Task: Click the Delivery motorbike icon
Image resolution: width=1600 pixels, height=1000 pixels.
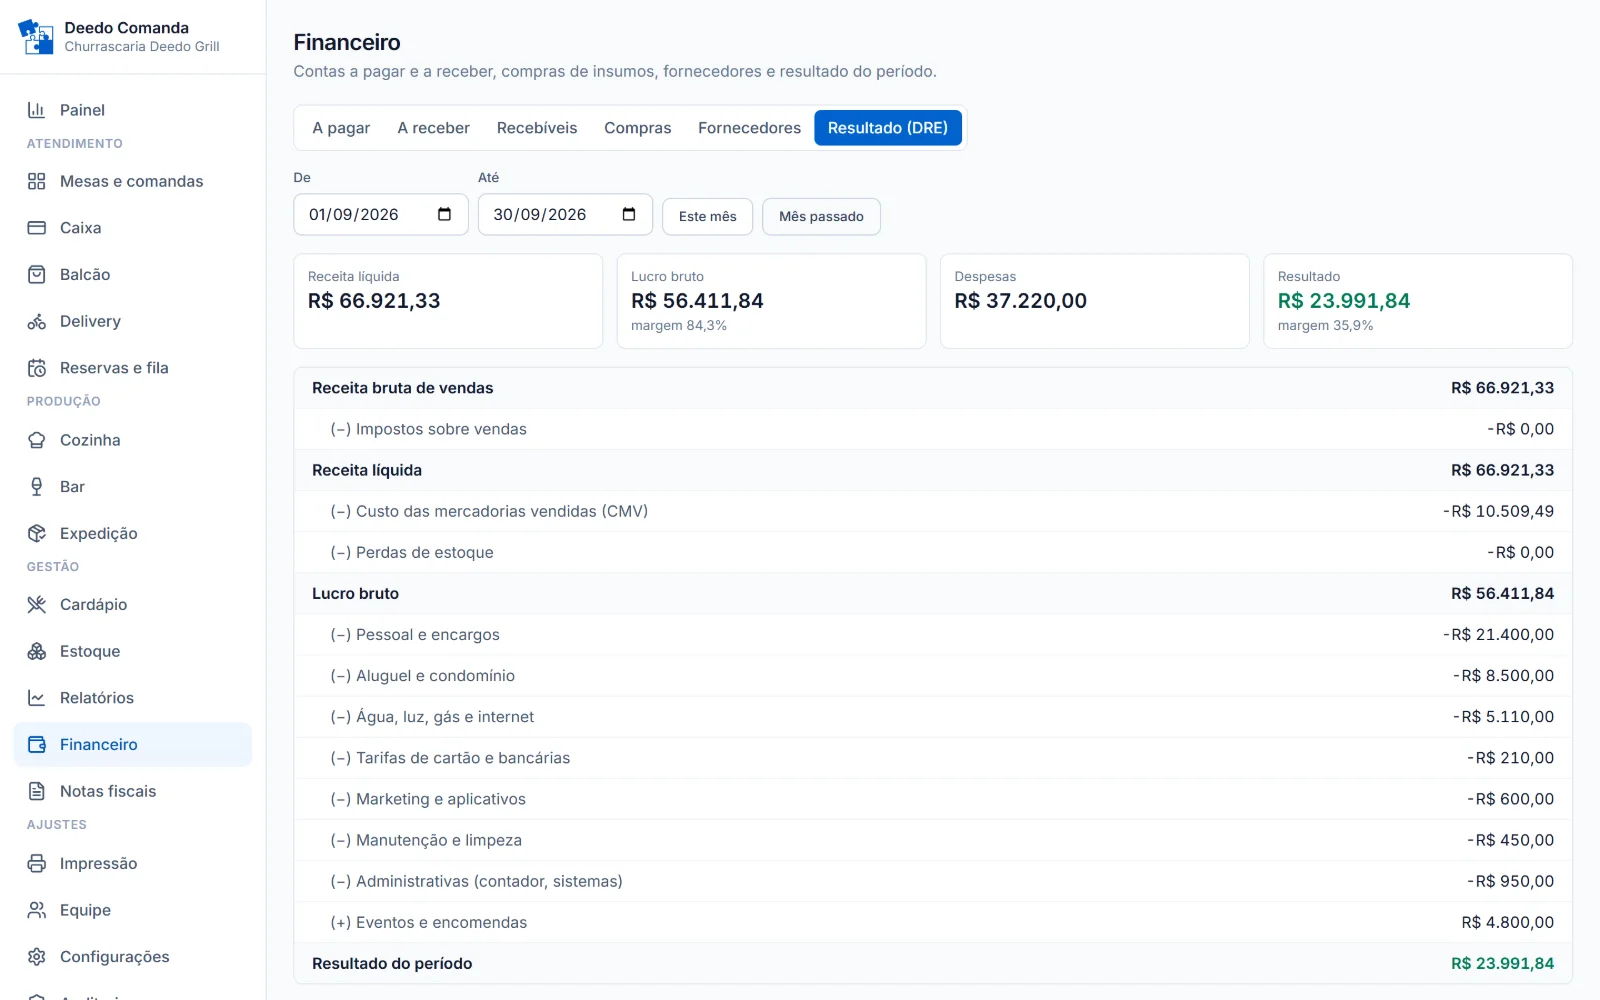Action: point(37,321)
